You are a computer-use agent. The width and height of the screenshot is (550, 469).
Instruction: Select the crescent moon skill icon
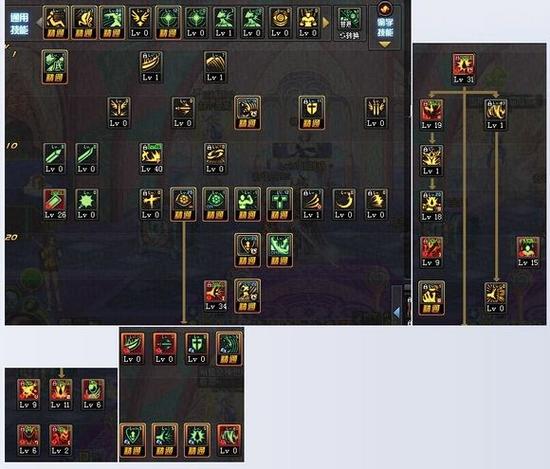(344, 204)
